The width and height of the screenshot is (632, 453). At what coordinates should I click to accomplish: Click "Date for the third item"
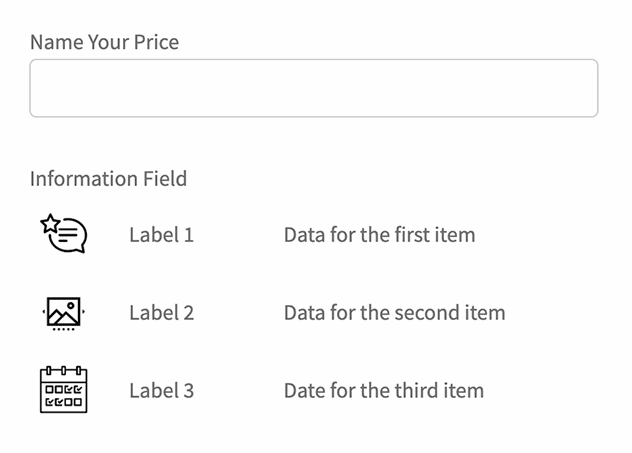tap(383, 390)
